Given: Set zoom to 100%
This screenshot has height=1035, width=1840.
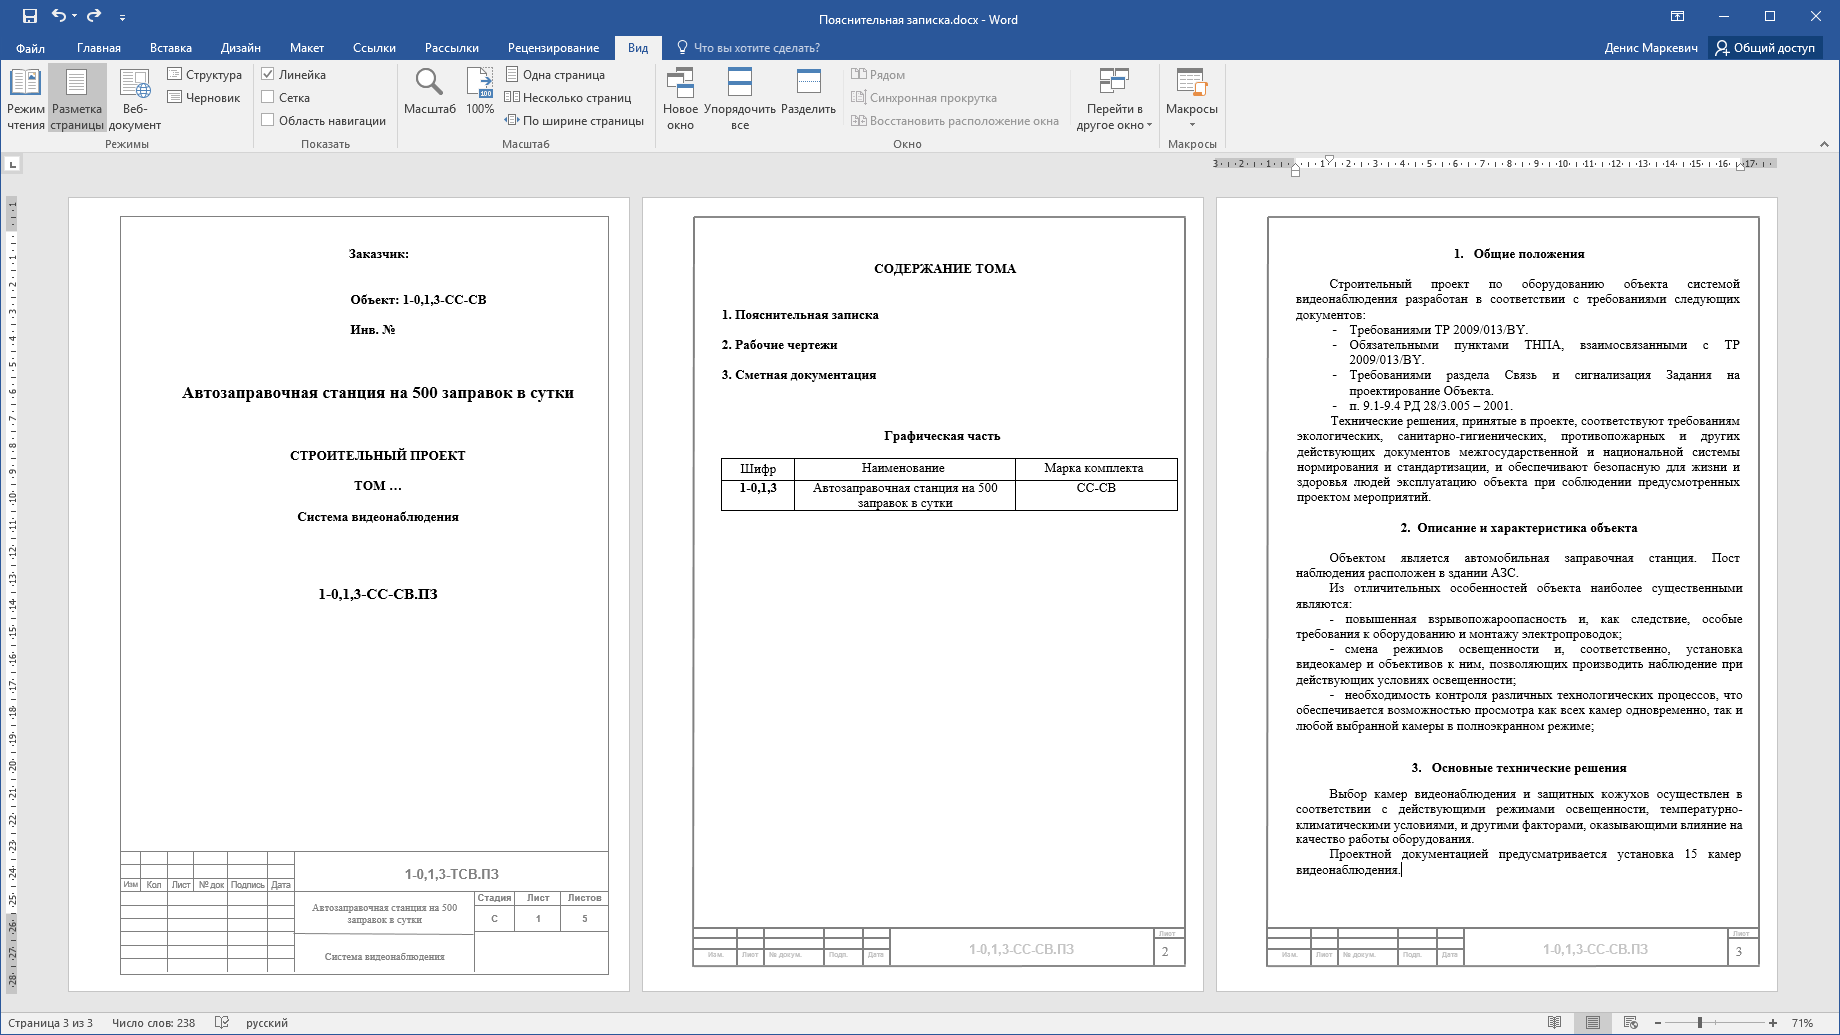Looking at the screenshot, I should tap(480, 92).
